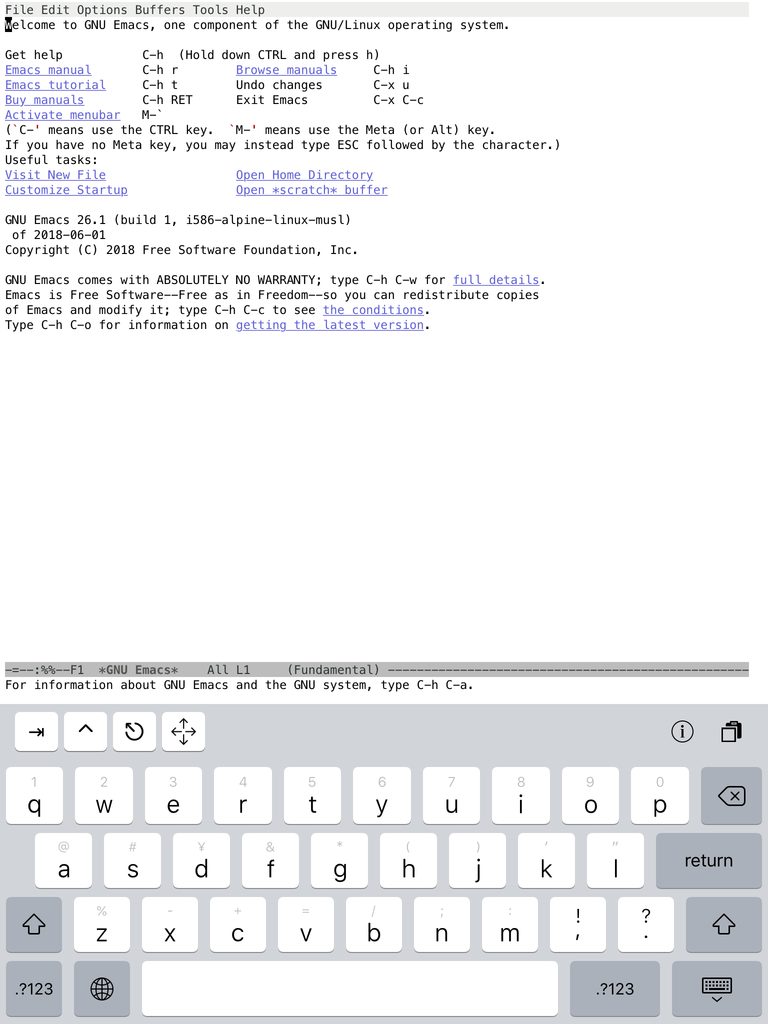Viewport: 768px width, 1024px height.
Task: Tap the space bar
Action: pos(350,989)
